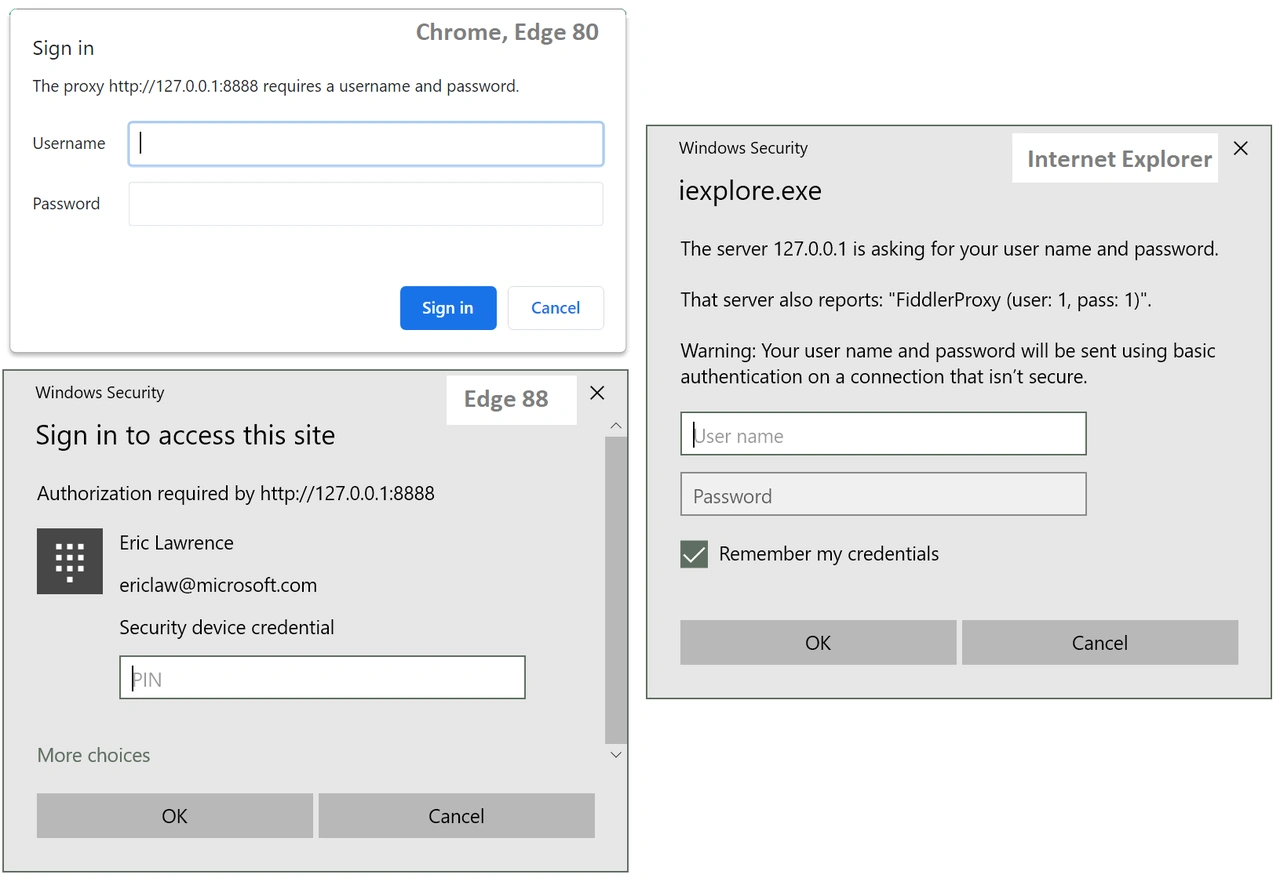Close the Edge 88 Windows Security dialog
The image size is (1280, 878).
pyautogui.click(x=597, y=393)
